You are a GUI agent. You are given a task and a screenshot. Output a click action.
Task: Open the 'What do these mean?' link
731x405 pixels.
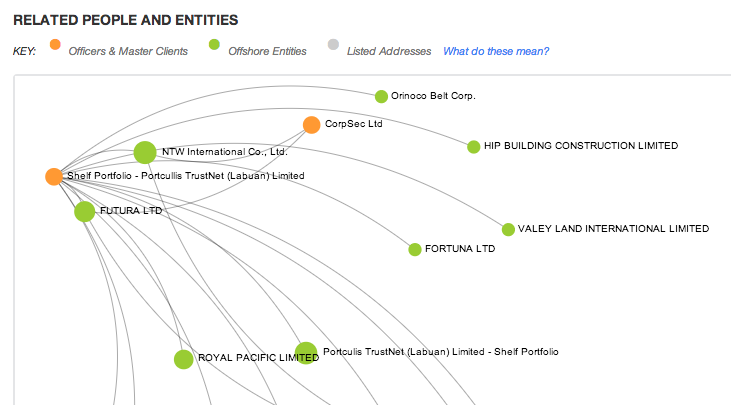coord(496,51)
